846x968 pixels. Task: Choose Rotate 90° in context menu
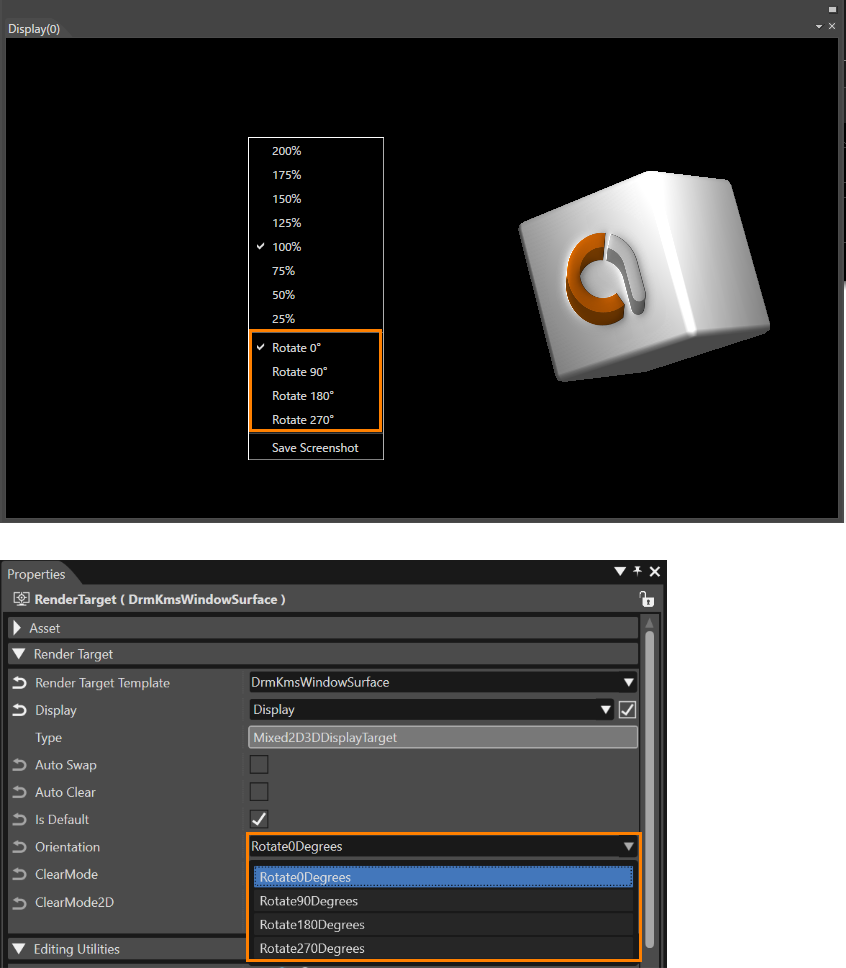pyautogui.click(x=316, y=372)
